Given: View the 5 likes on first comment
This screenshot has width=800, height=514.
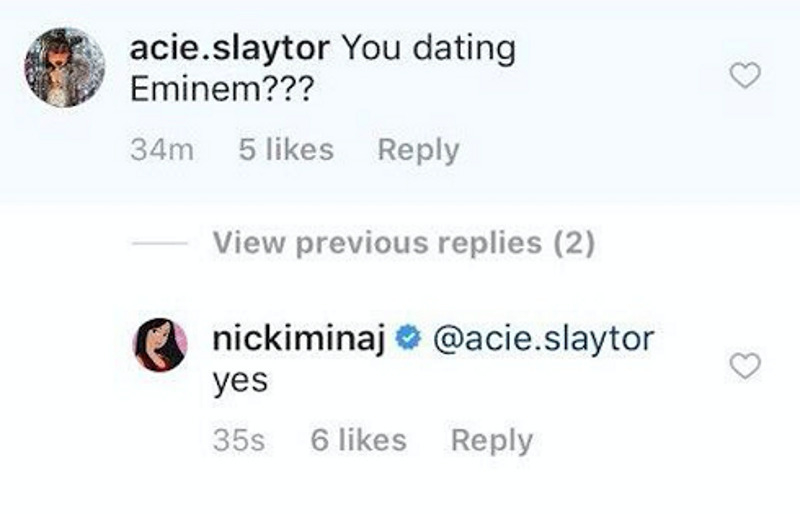Looking at the screenshot, I should 286,150.
